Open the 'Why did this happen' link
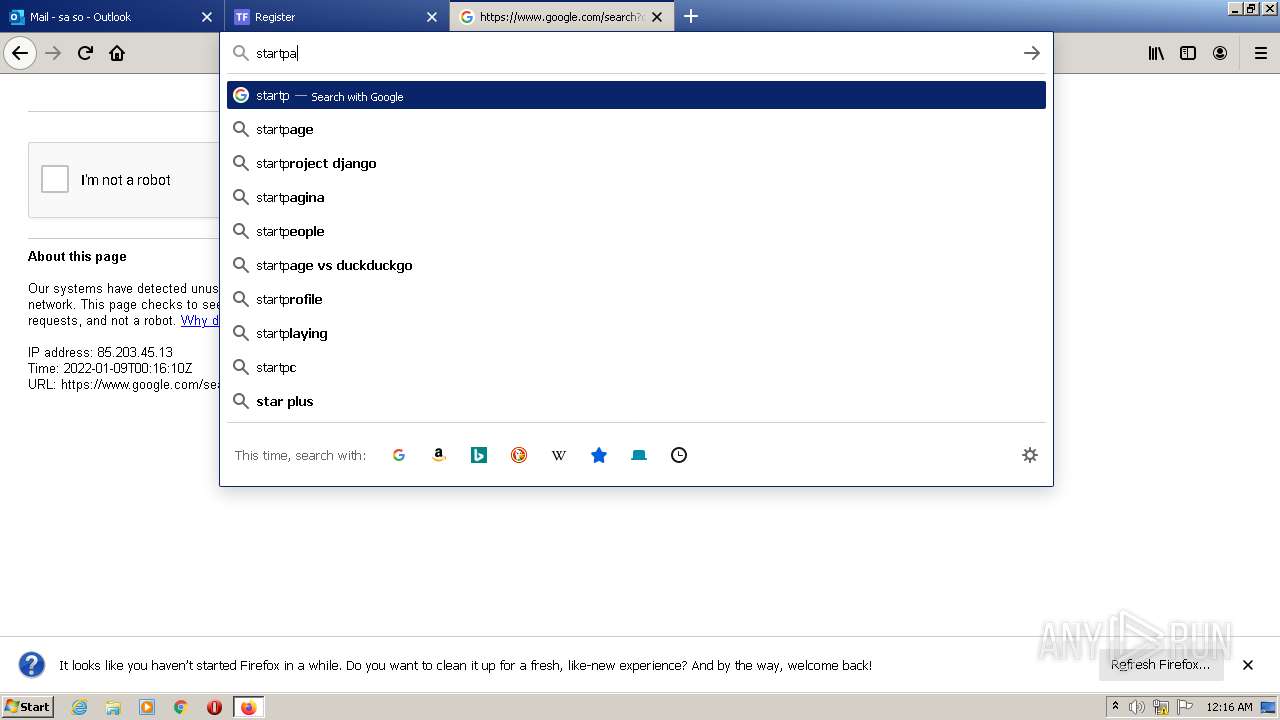 [200, 321]
